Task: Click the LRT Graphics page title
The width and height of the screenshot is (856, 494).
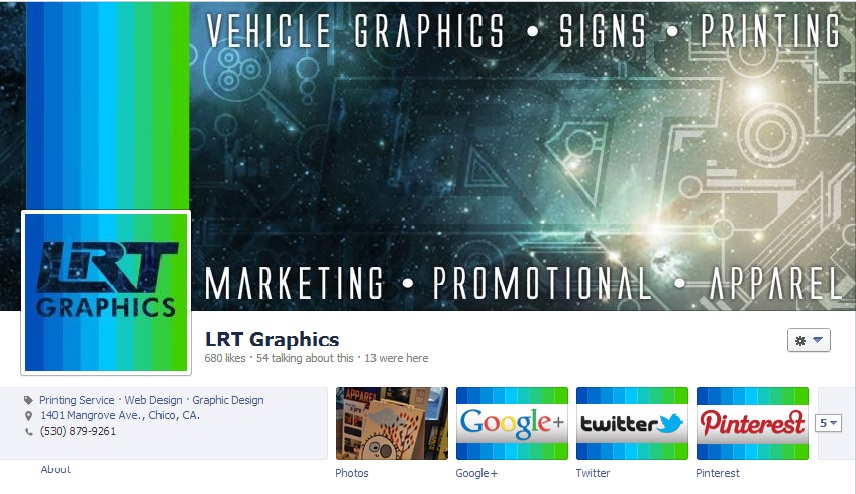Action: coord(272,340)
